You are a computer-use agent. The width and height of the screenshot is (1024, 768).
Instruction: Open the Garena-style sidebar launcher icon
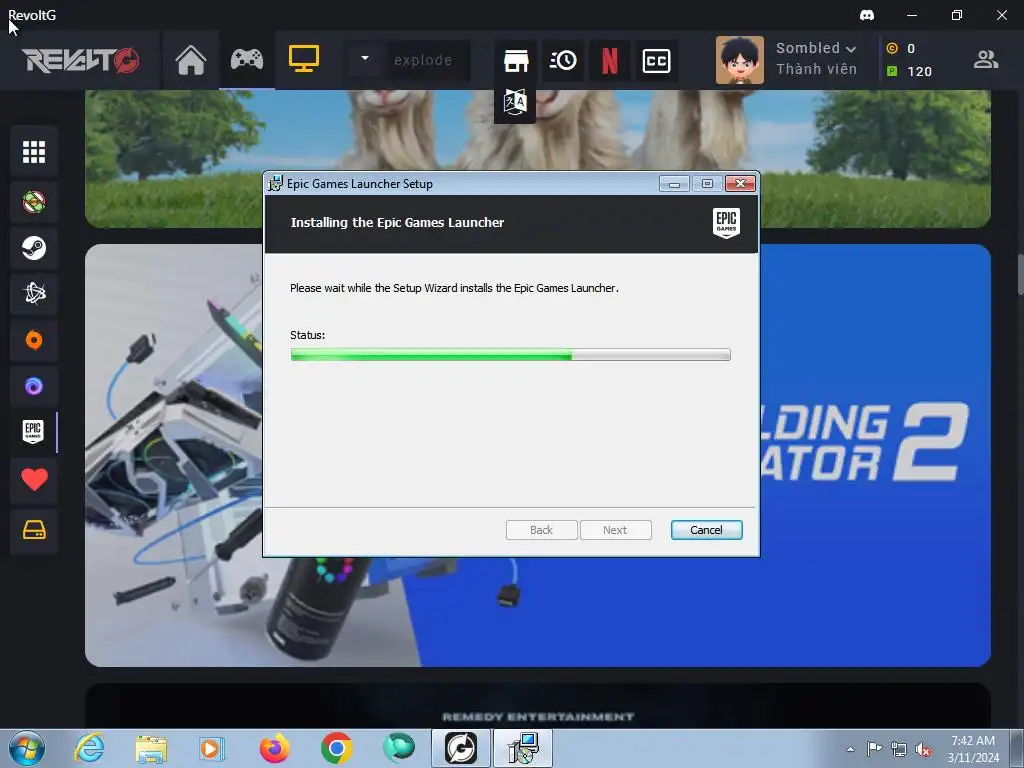pos(34,202)
